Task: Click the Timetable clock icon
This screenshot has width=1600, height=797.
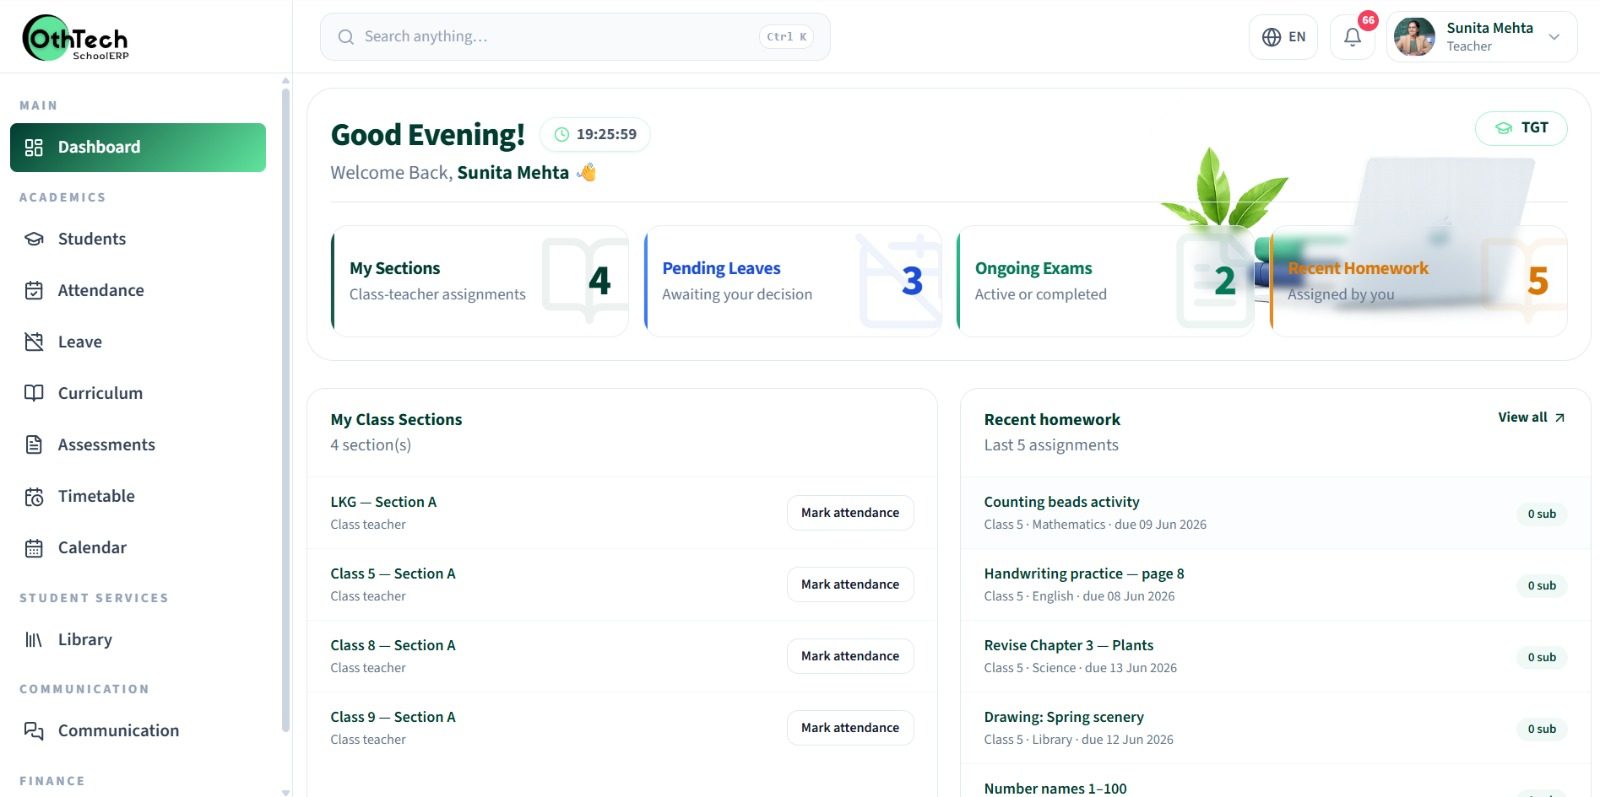Action: click(x=34, y=497)
